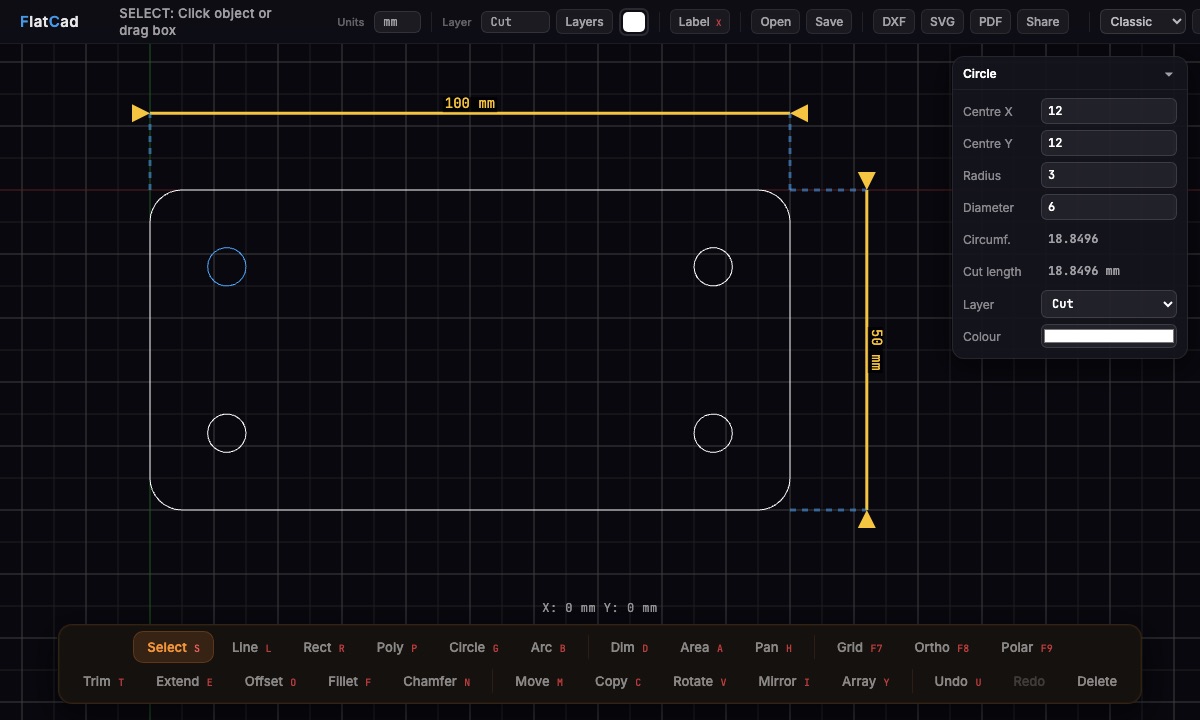Open the Layers manager
The width and height of the screenshot is (1200, 720).
[x=584, y=22]
